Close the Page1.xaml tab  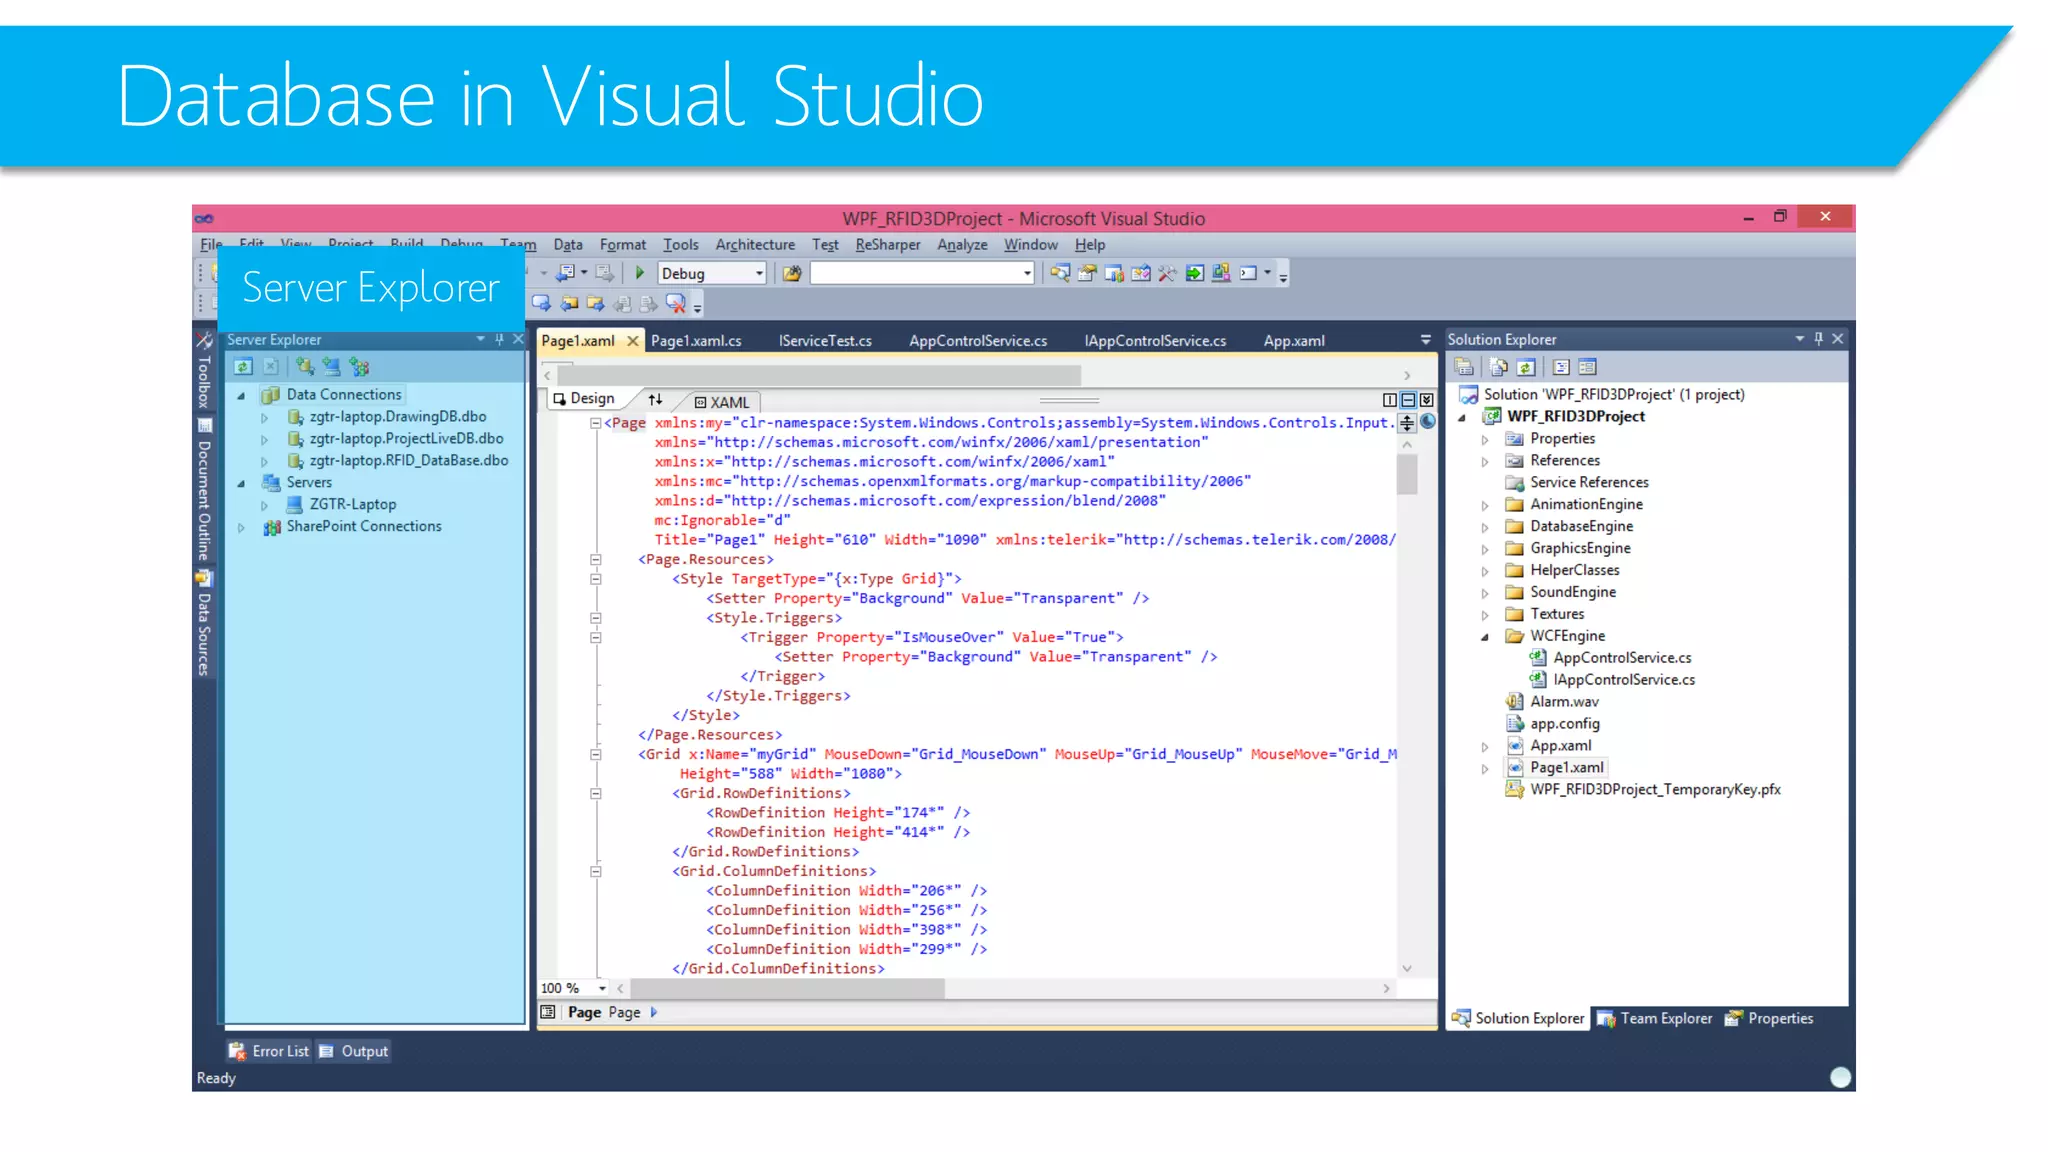click(x=633, y=341)
